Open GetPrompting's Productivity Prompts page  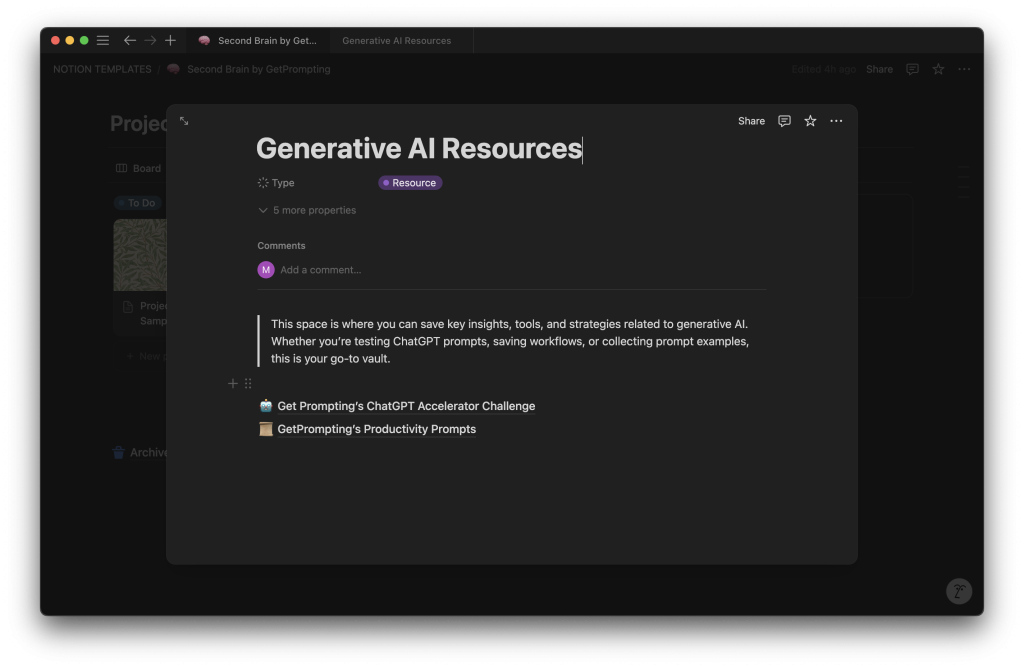pos(376,429)
